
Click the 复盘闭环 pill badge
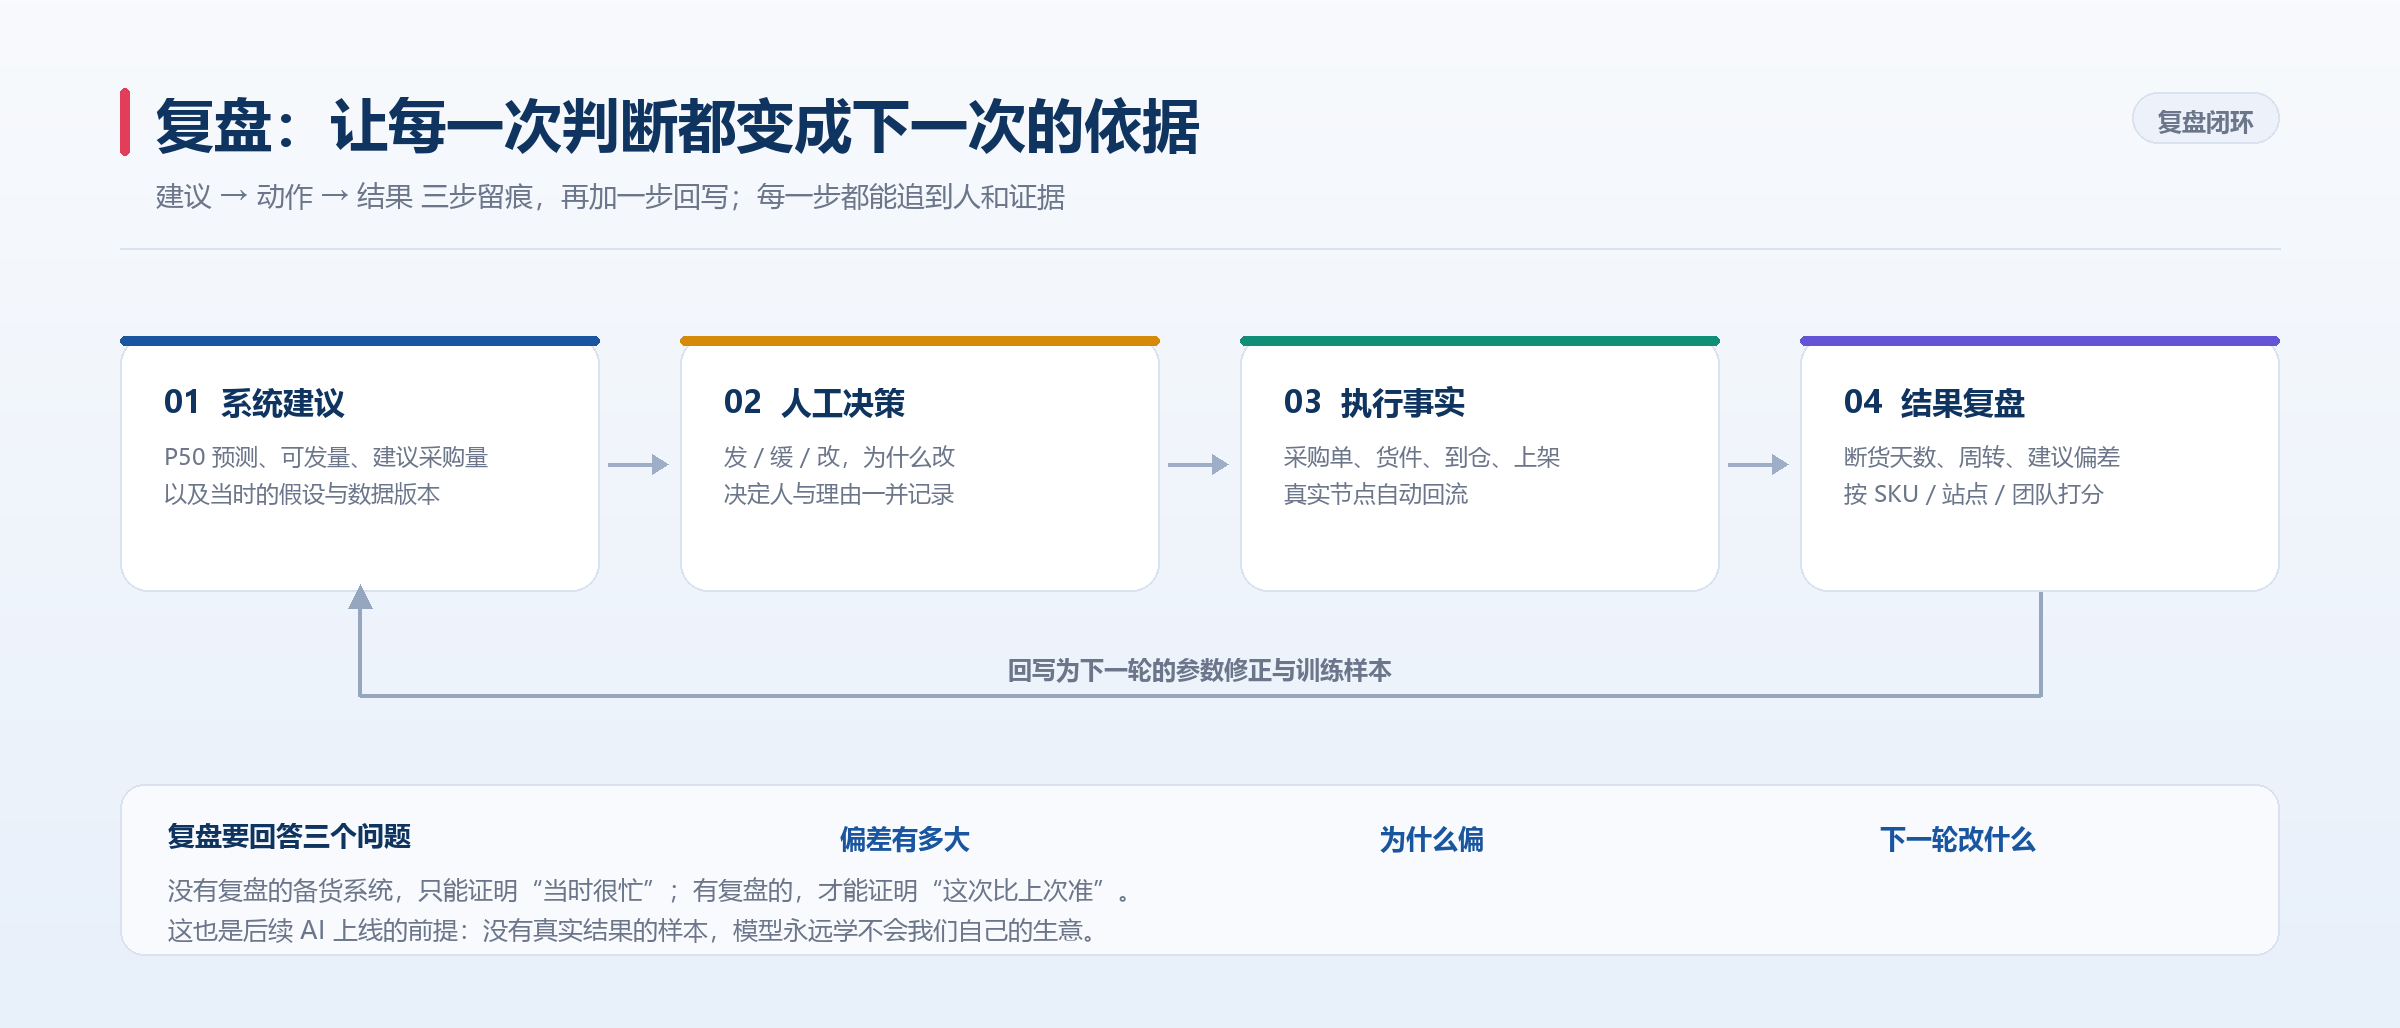pos(2205,120)
